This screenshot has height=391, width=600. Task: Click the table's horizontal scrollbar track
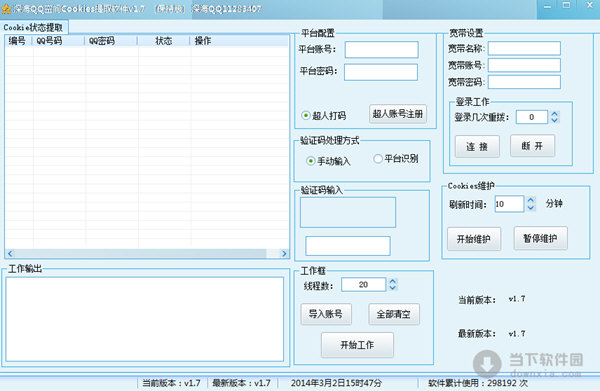click(147, 253)
